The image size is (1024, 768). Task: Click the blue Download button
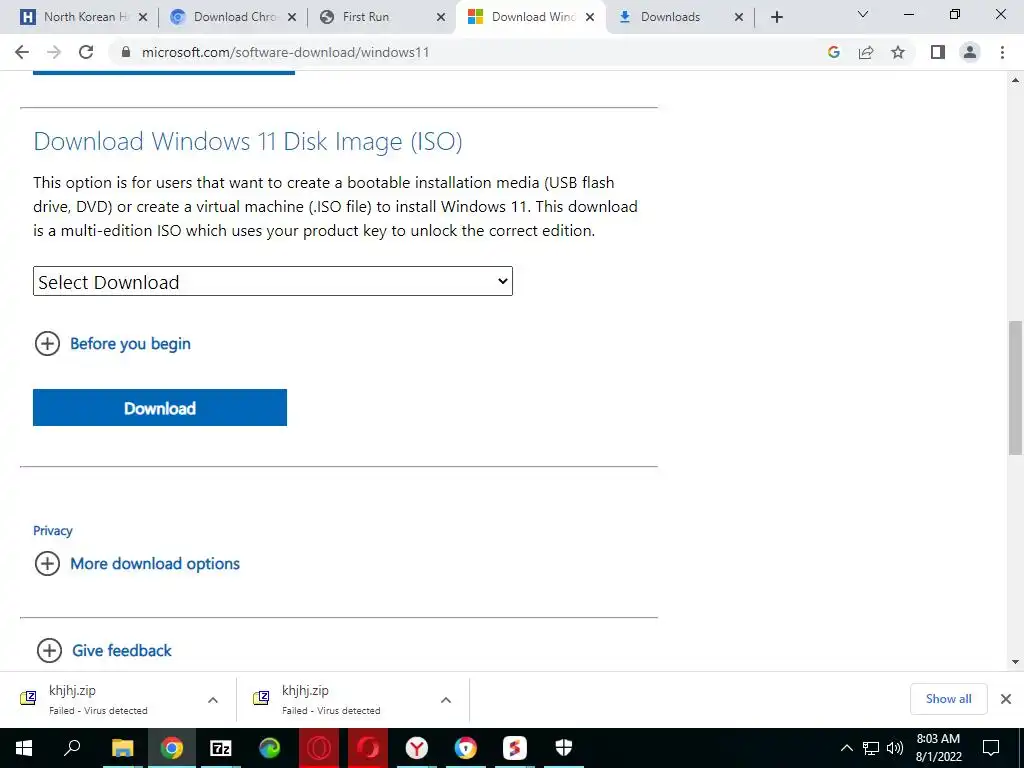[160, 408]
